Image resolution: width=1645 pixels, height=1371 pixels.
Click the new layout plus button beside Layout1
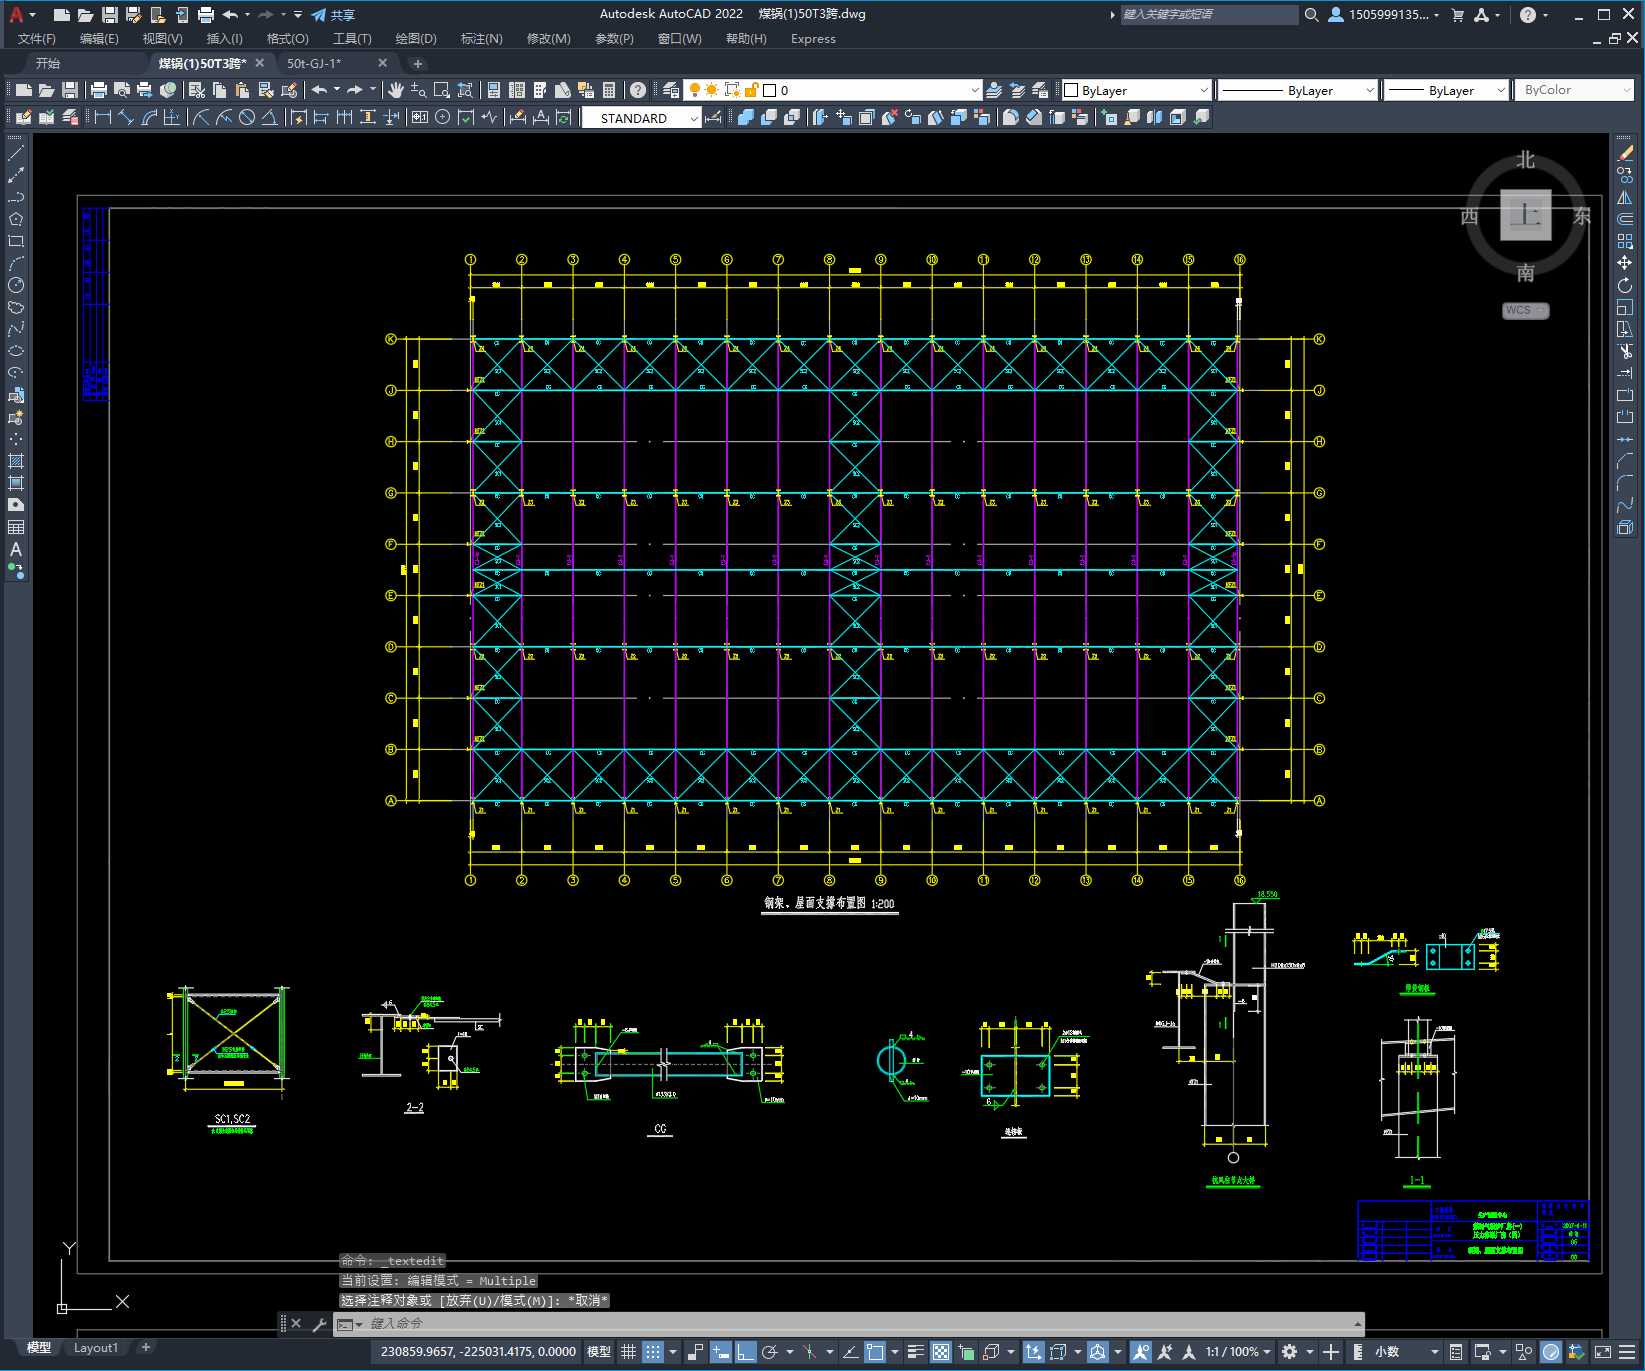(x=146, y=1348)
